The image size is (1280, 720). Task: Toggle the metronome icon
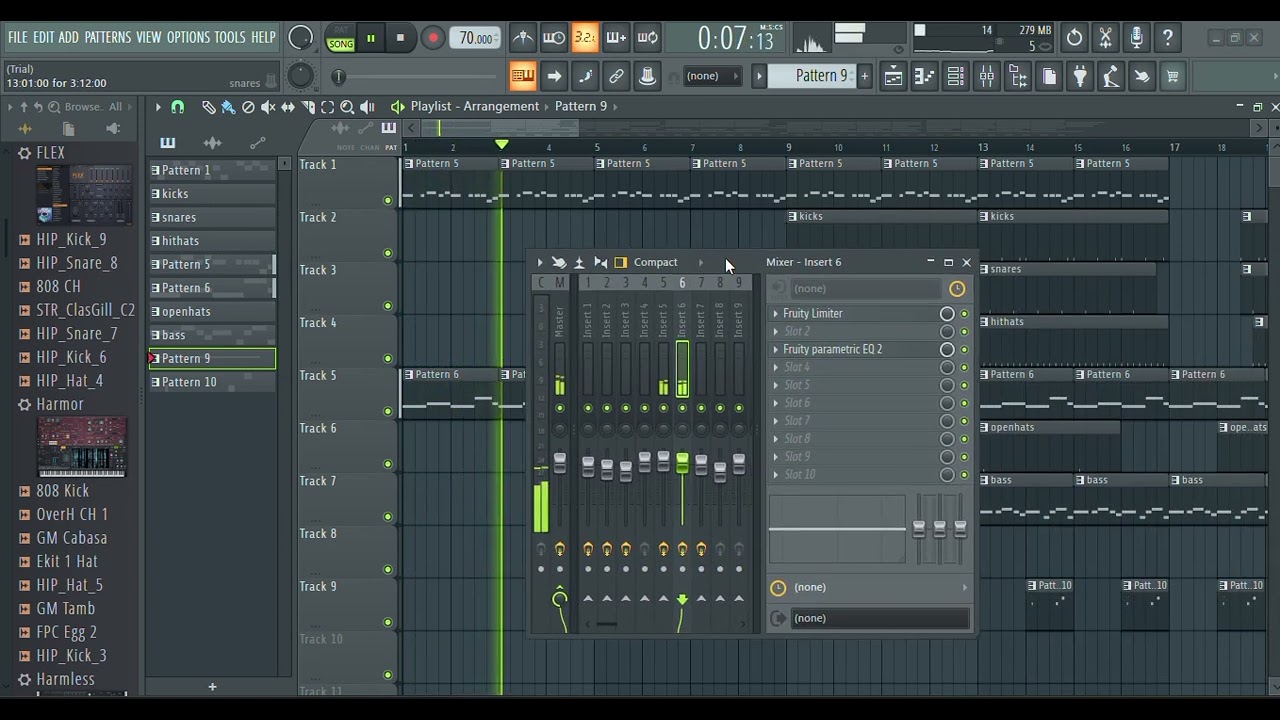(x=522, y=38)
